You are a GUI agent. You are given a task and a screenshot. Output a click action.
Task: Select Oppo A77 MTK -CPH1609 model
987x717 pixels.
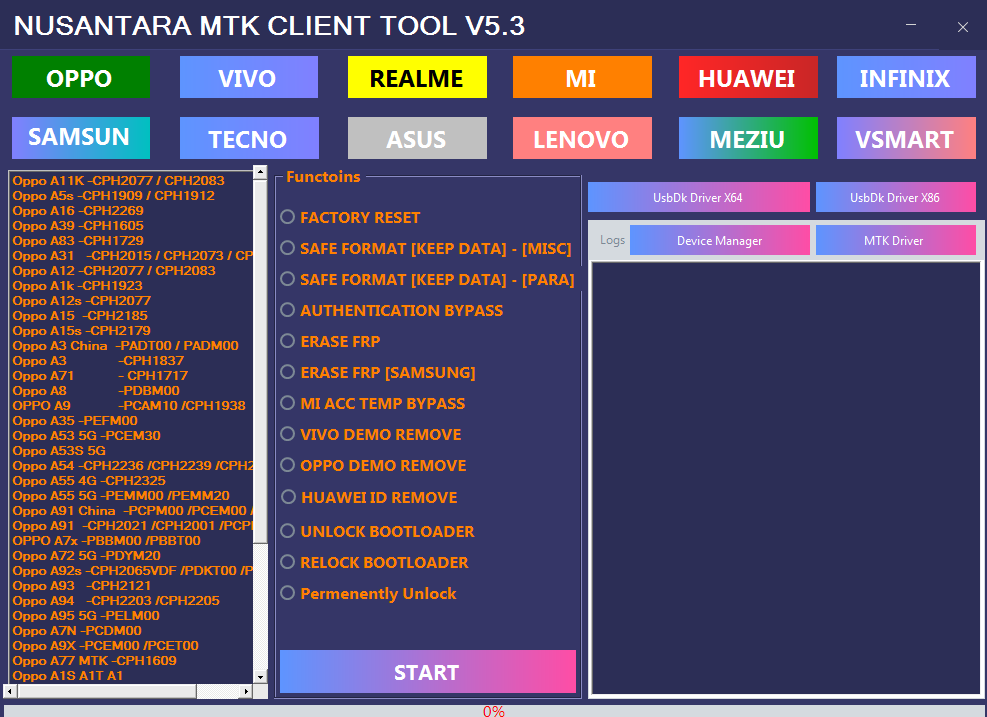[94, 661]
